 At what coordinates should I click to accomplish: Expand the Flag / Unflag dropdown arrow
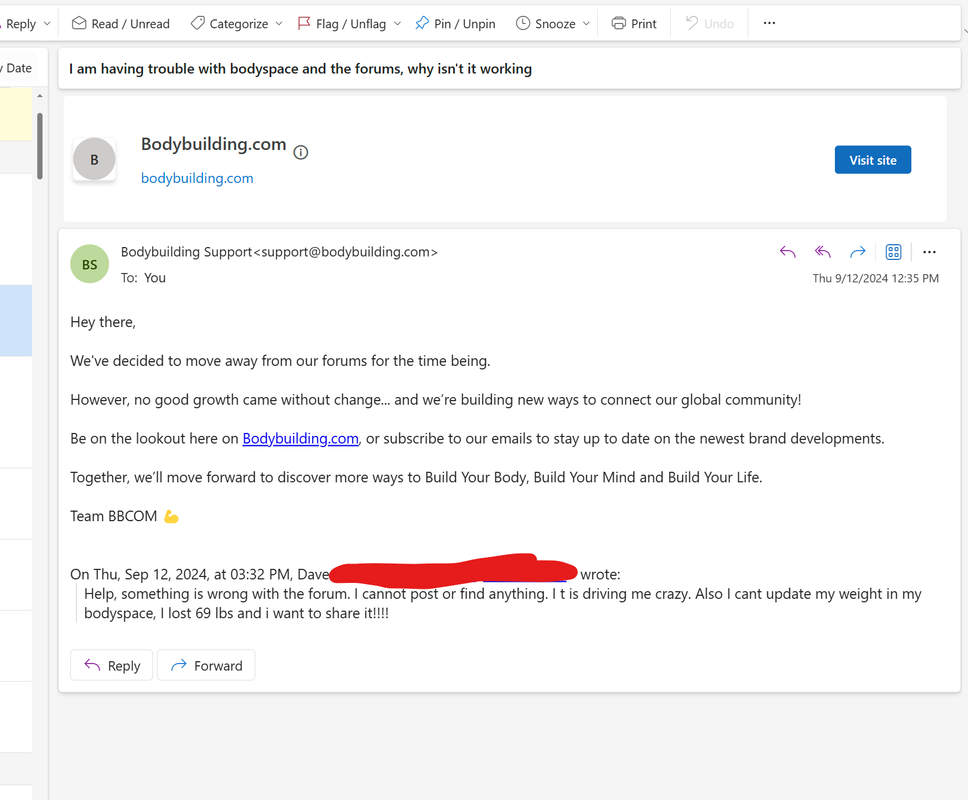tap(398, 24)
